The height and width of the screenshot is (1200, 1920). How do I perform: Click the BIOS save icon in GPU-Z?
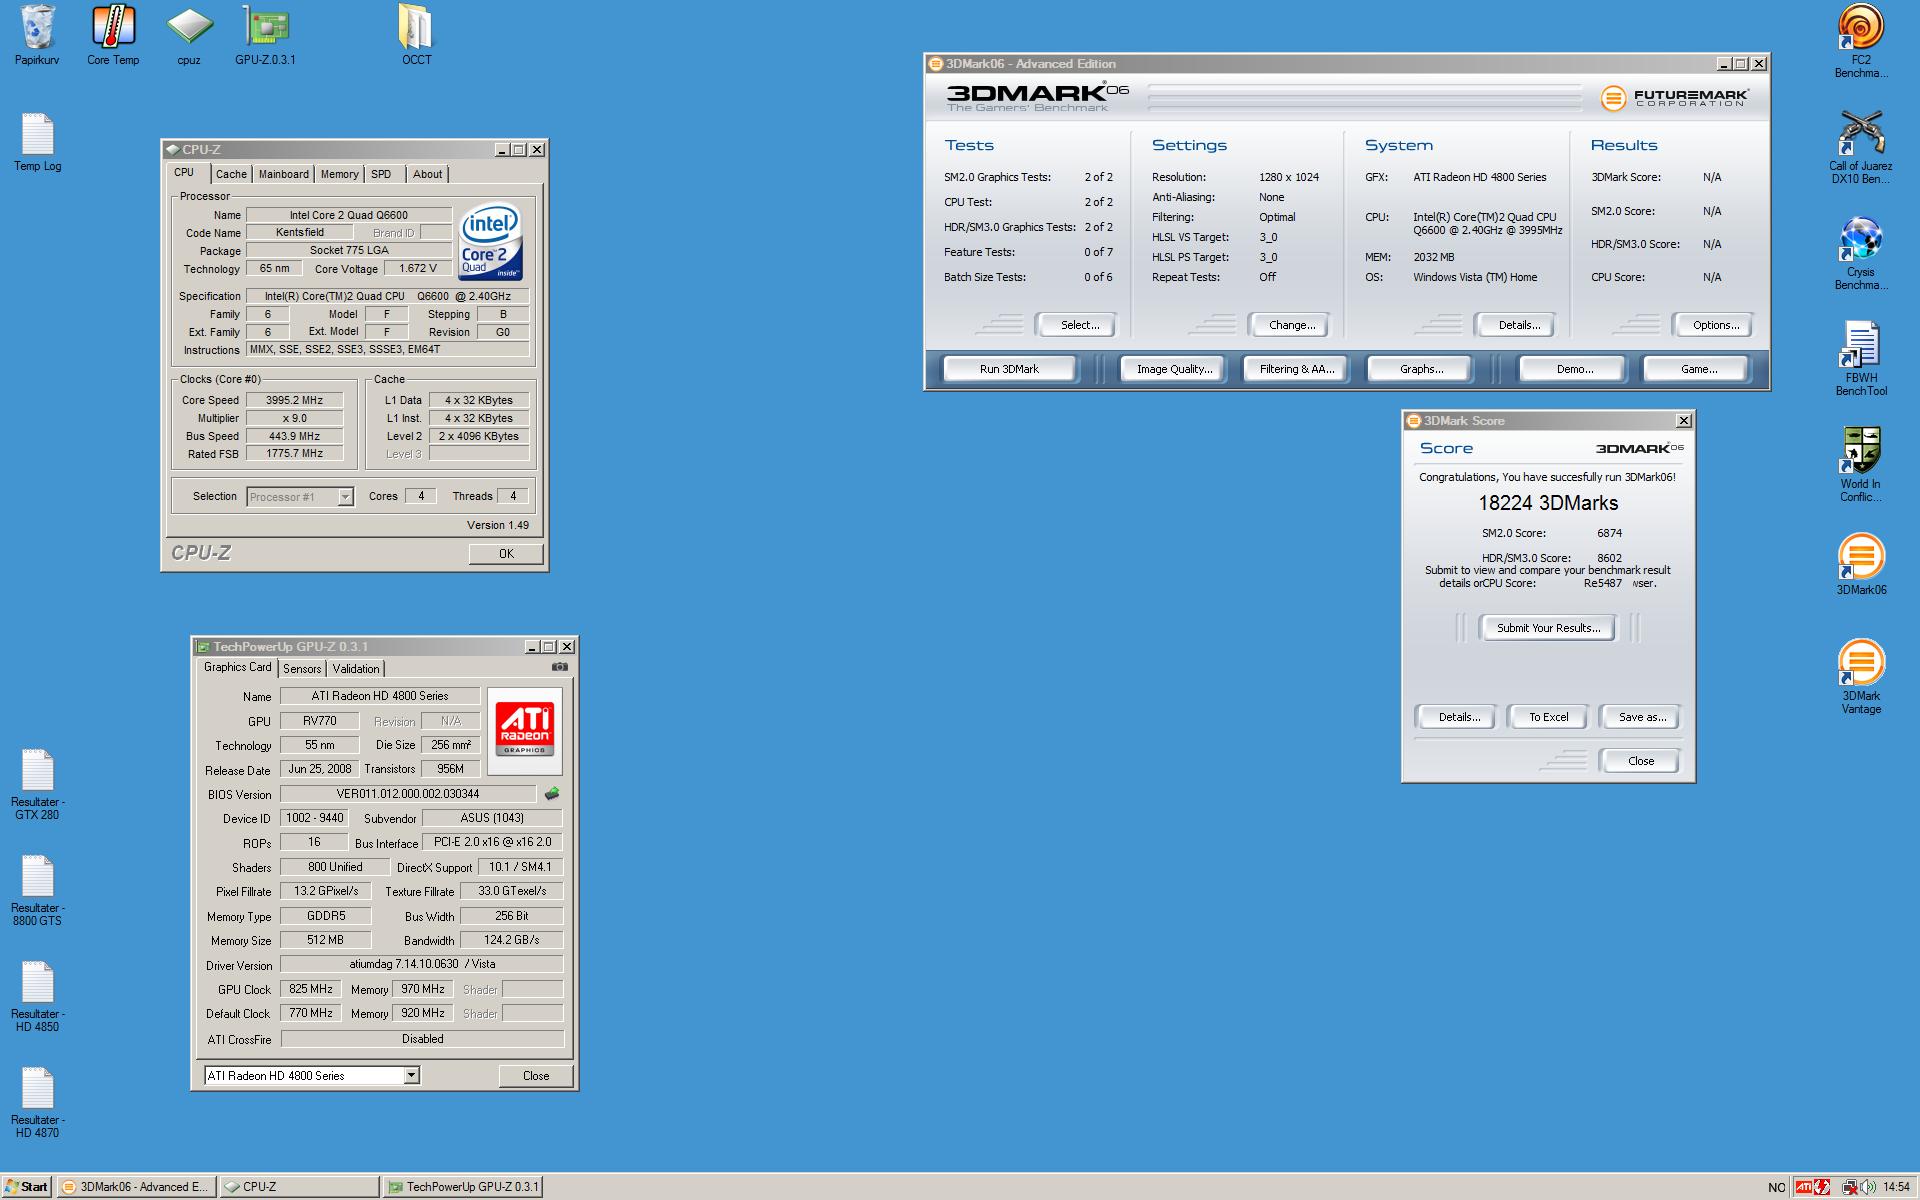[x=552, y=794]
